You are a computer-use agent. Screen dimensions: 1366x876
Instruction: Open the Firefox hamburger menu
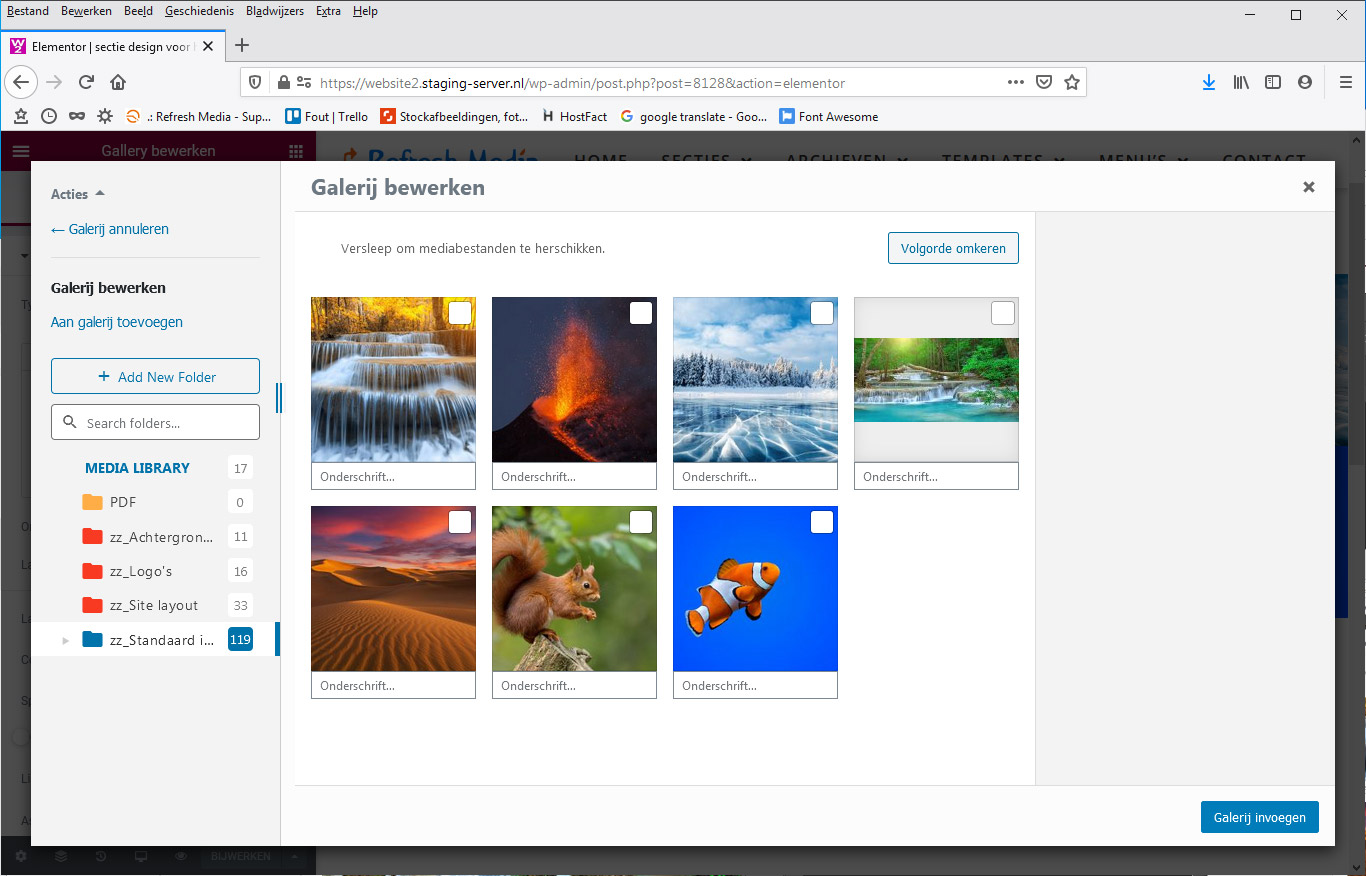click(x=1345, y=82)
